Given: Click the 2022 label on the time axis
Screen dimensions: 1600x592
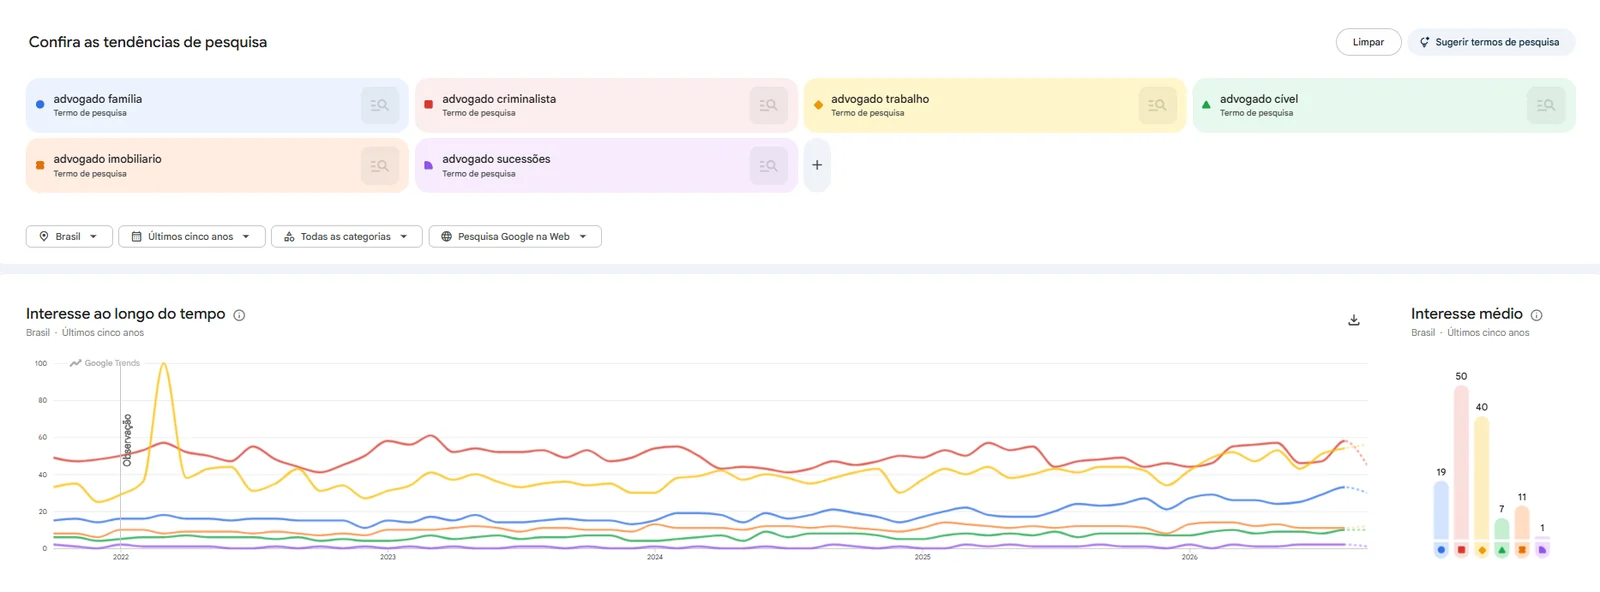Looking at the screenshot, I should click(121, 557).
